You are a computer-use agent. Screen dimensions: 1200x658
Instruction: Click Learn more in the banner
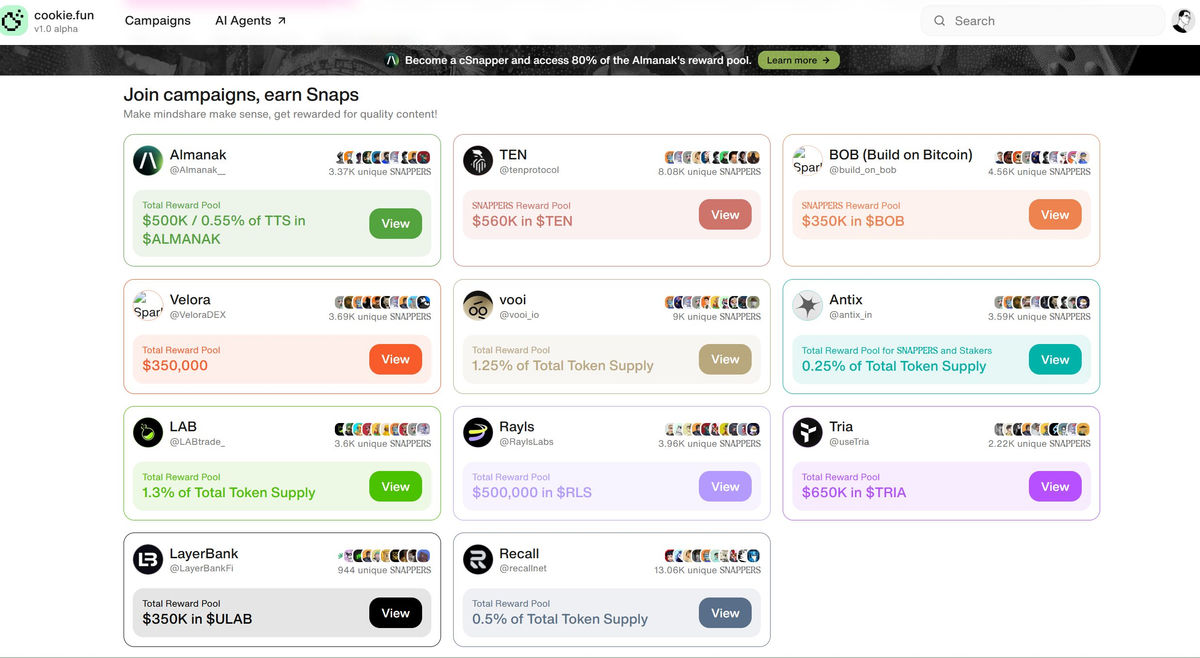pos(798,60)
